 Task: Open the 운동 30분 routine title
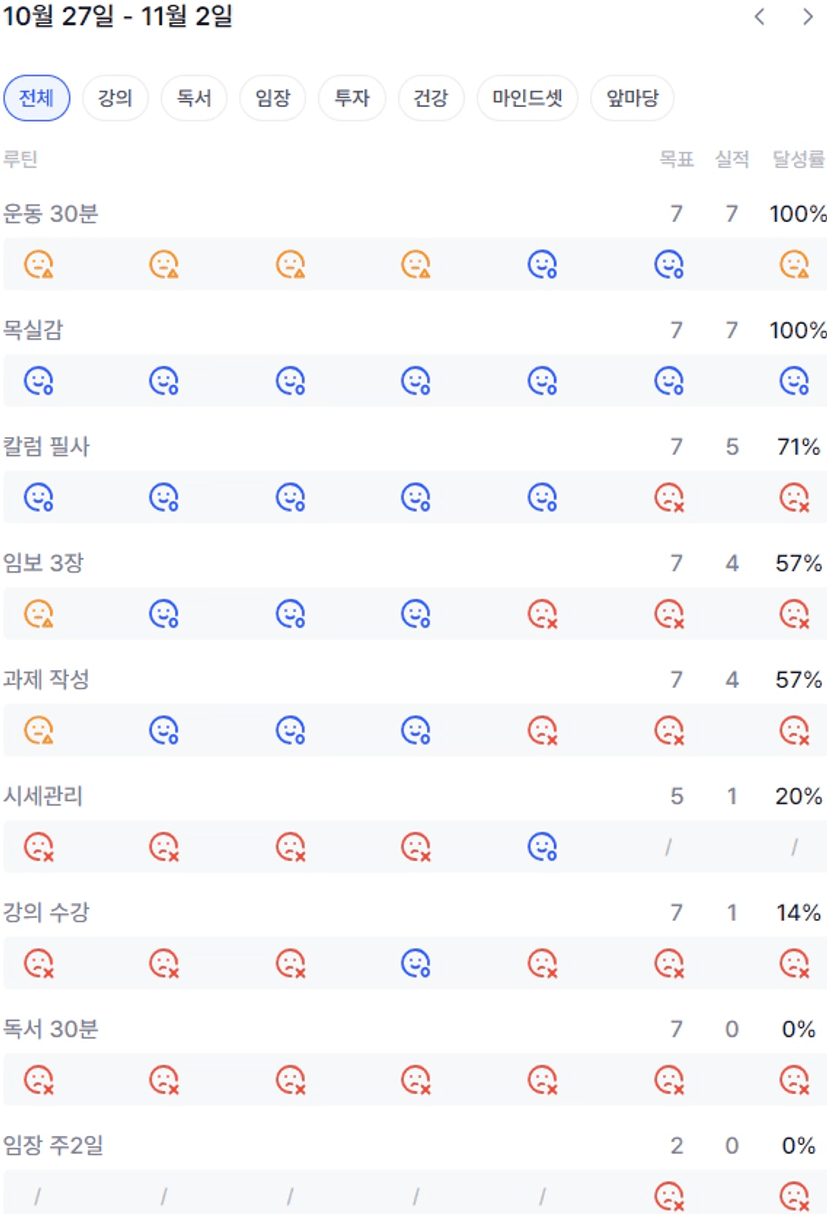coord(51,213)
